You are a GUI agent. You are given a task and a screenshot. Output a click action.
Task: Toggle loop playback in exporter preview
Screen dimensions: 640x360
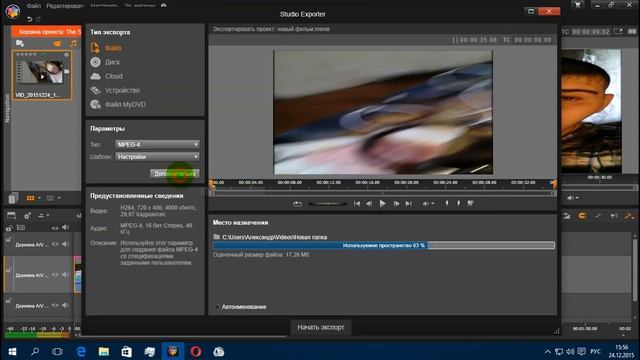pyautogui.click(x=298, y=203)
